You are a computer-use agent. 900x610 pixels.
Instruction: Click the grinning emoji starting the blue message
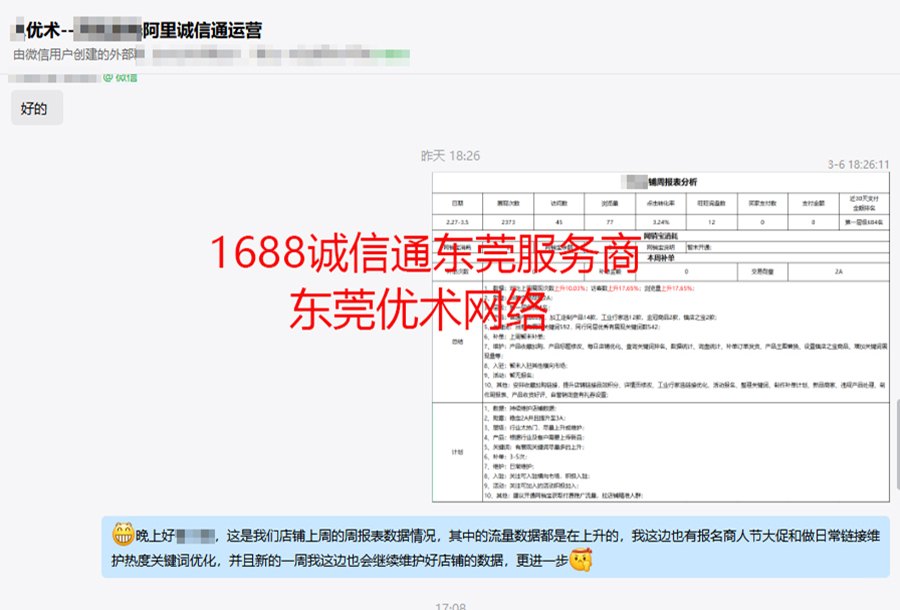123,535
